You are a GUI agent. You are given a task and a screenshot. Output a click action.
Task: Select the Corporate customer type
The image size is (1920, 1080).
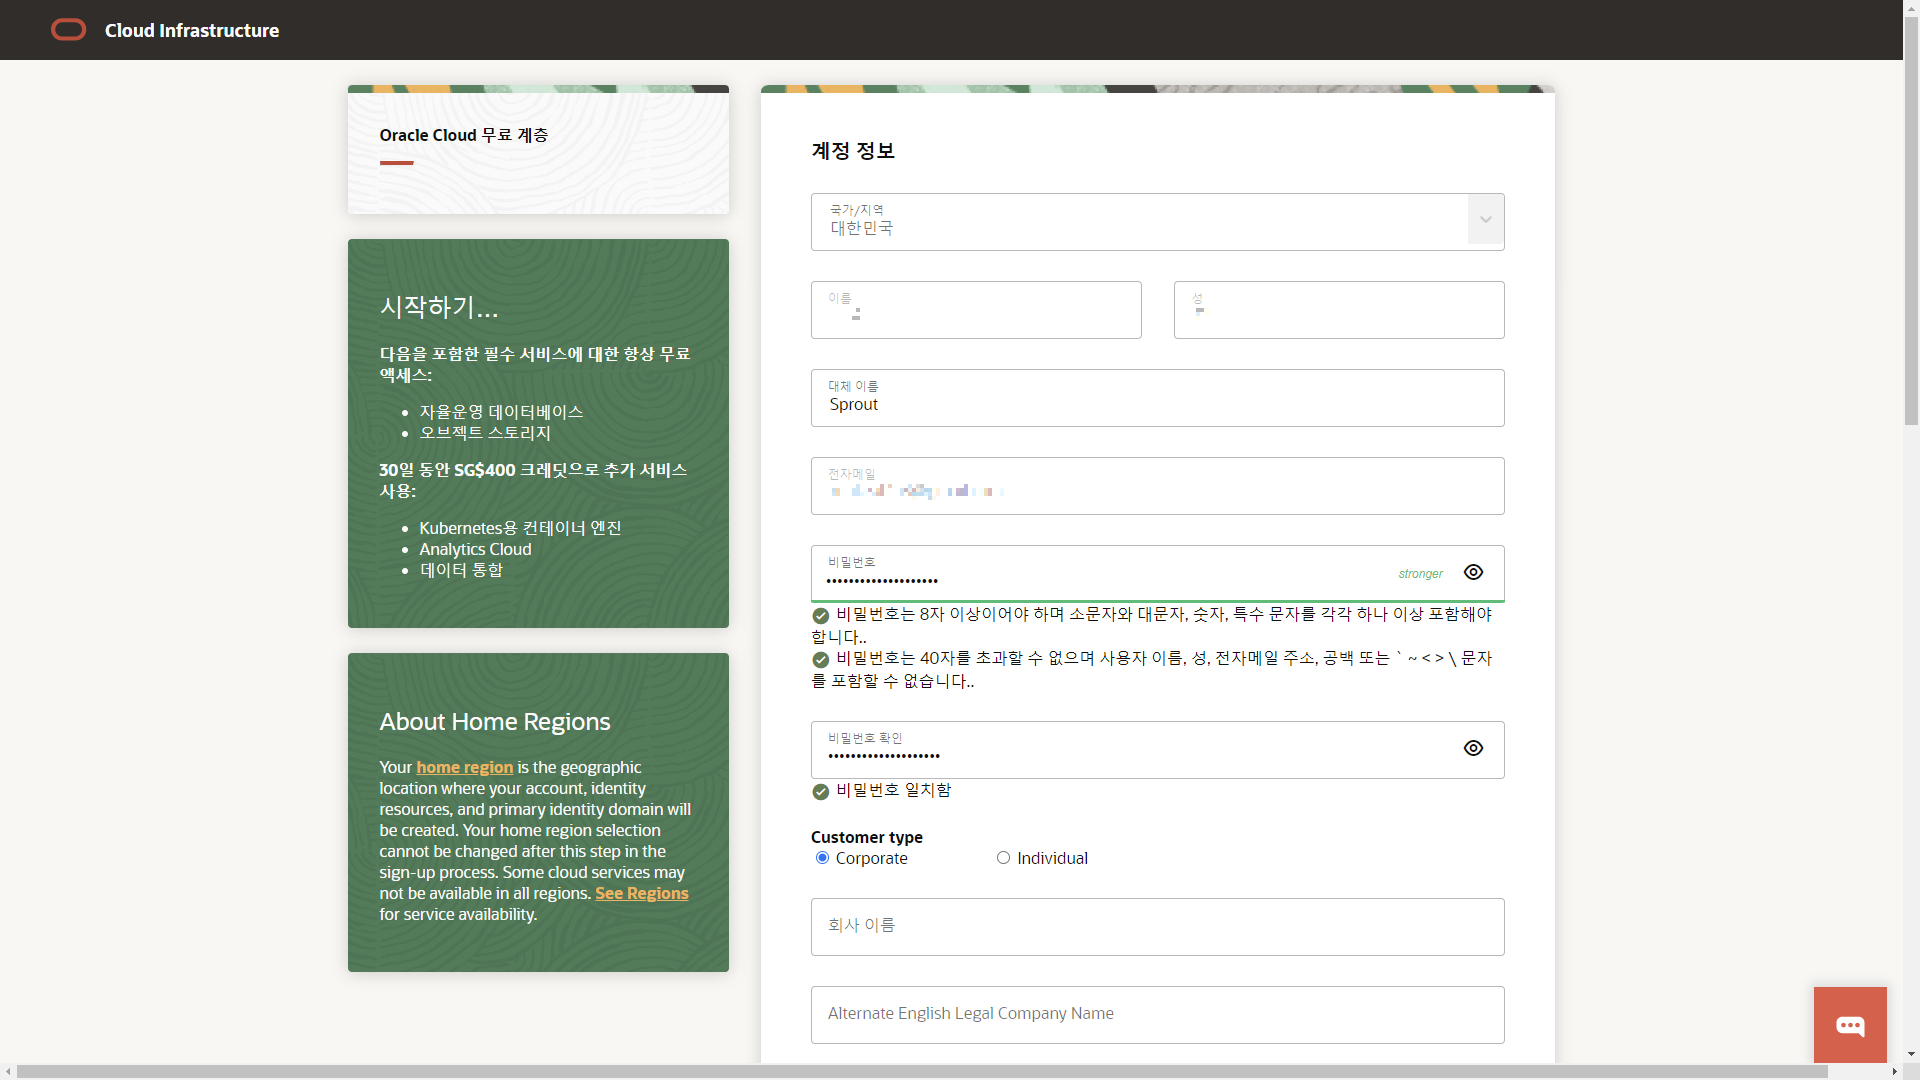(822, 858)
